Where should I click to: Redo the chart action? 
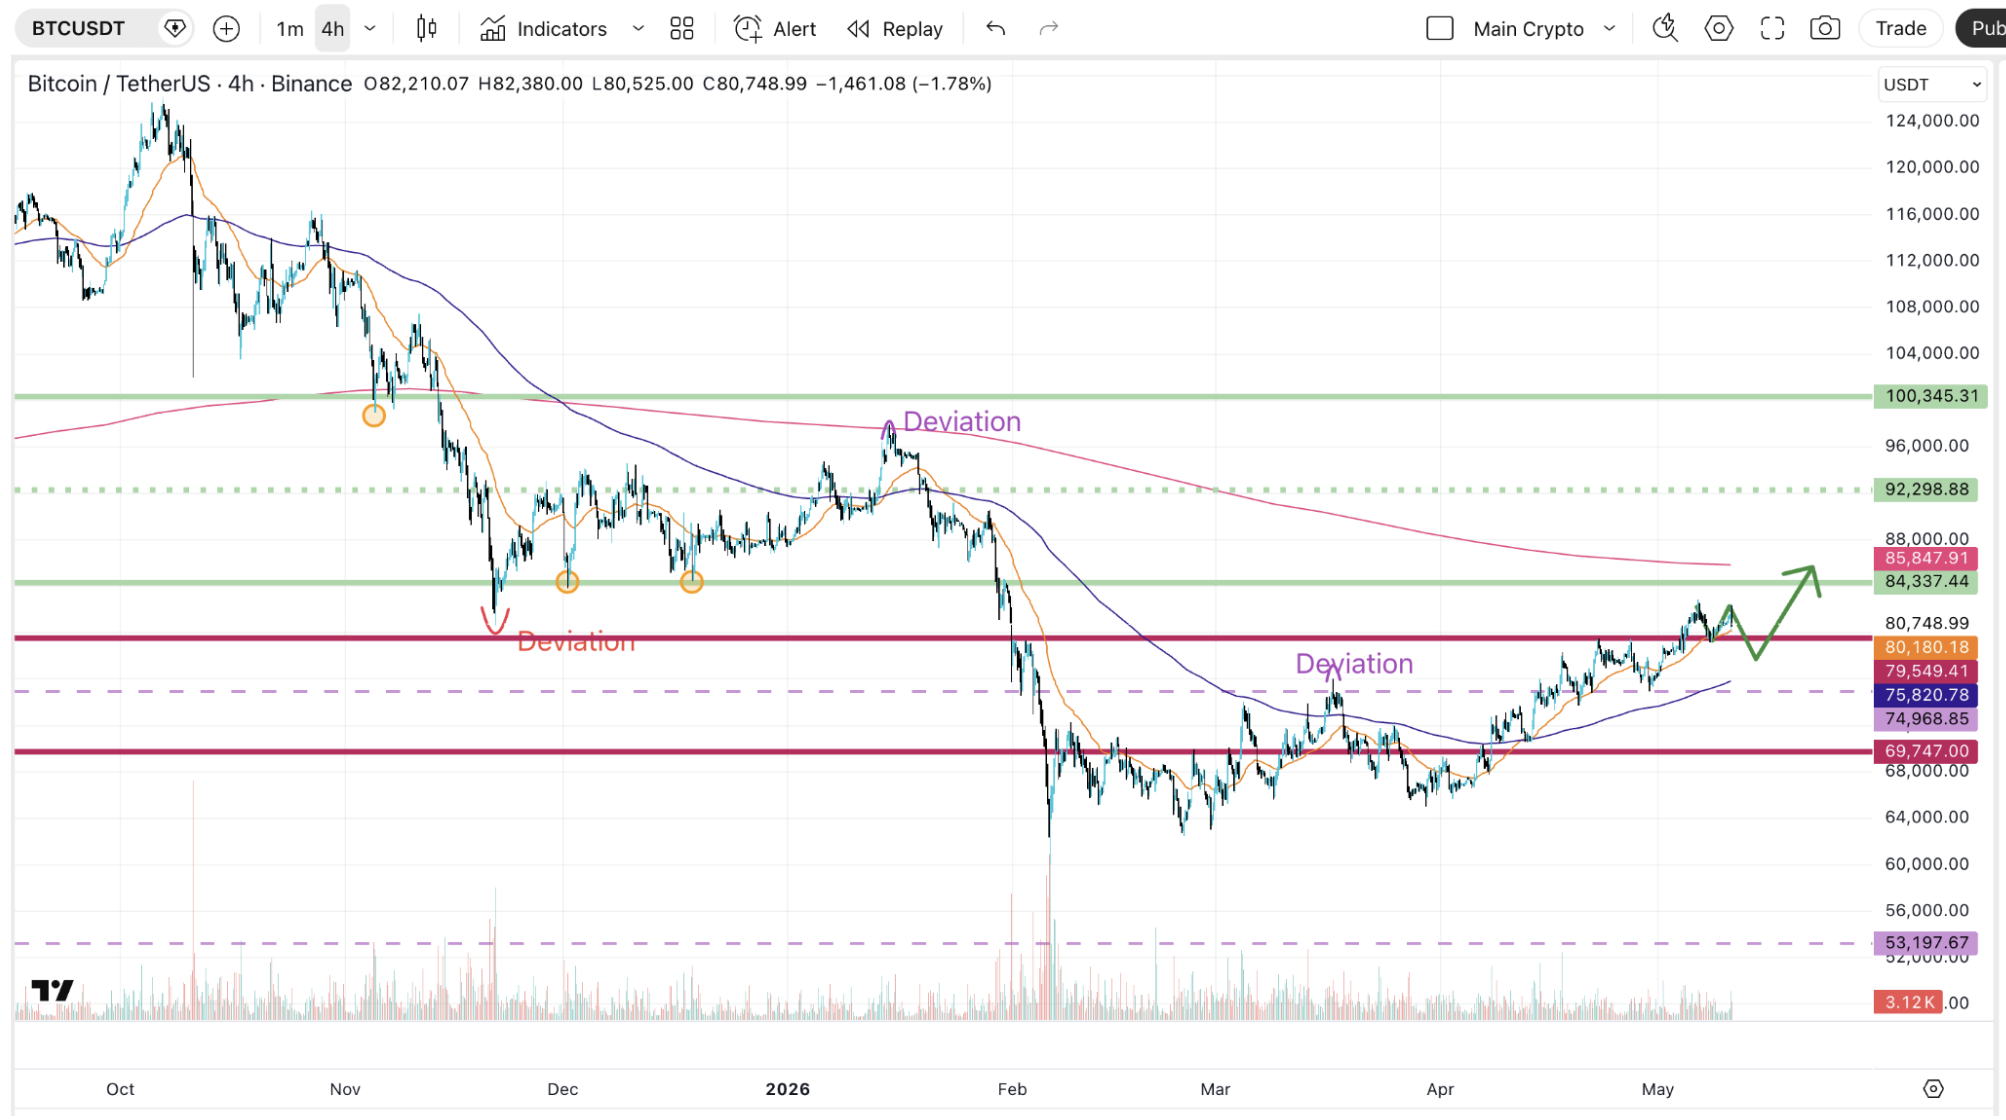(1048, 29)
